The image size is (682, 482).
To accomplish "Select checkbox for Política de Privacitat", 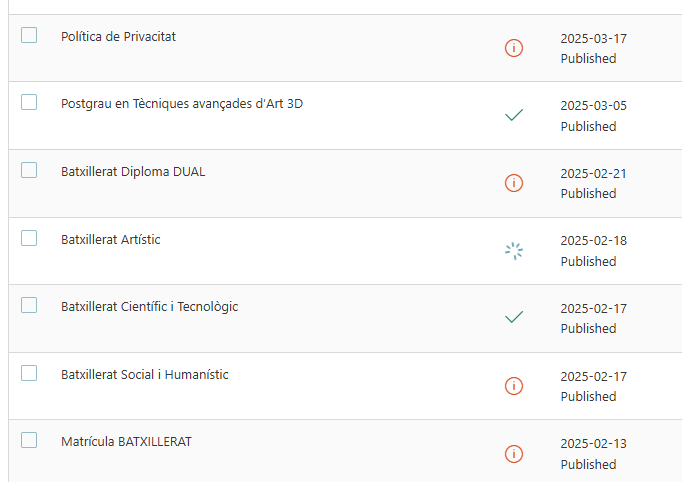I will pyautogui.click(x=29, y=35).
